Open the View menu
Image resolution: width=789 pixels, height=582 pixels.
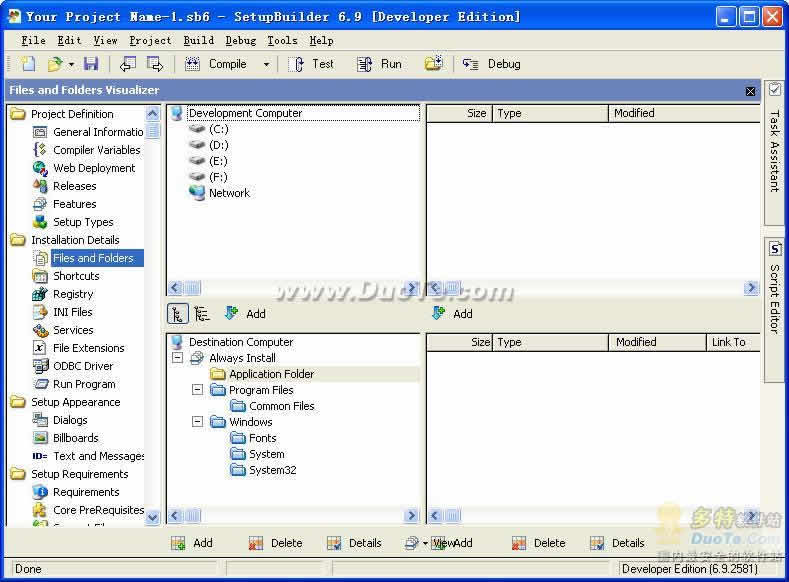105,40
